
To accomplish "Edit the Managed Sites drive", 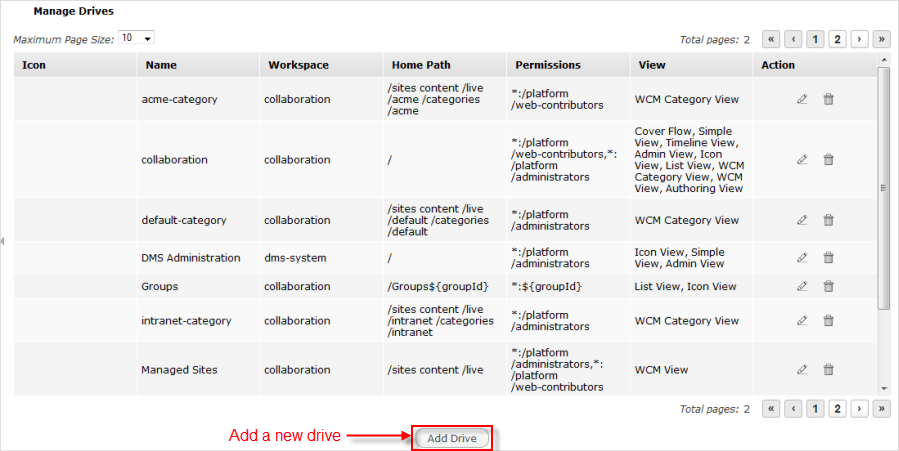I will 802,370.
